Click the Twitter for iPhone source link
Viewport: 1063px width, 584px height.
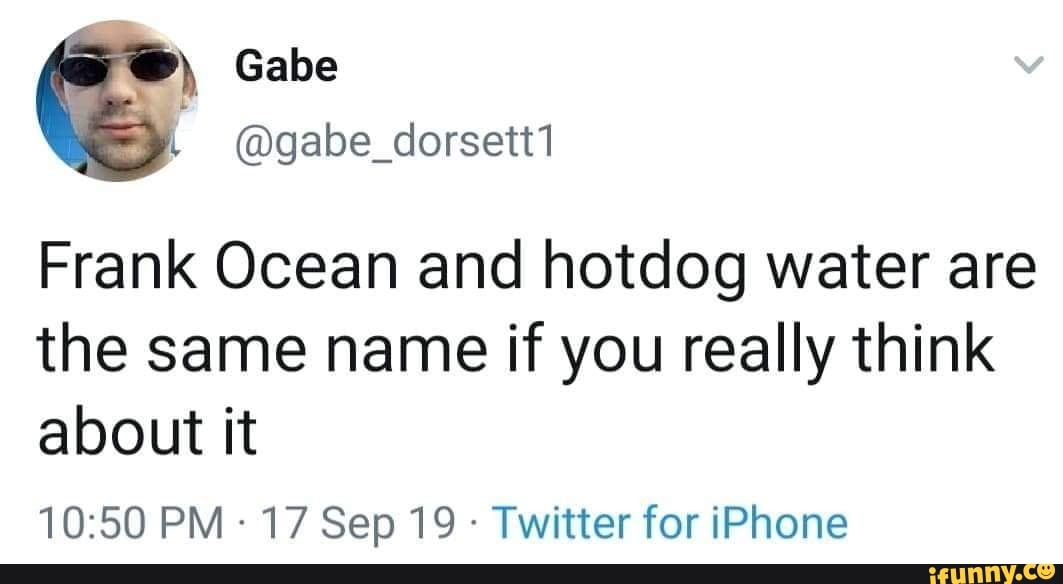(x=670, y=523)
